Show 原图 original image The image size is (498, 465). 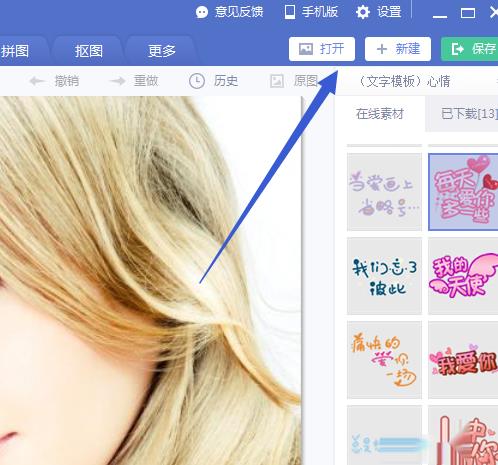tap(294, 81)
